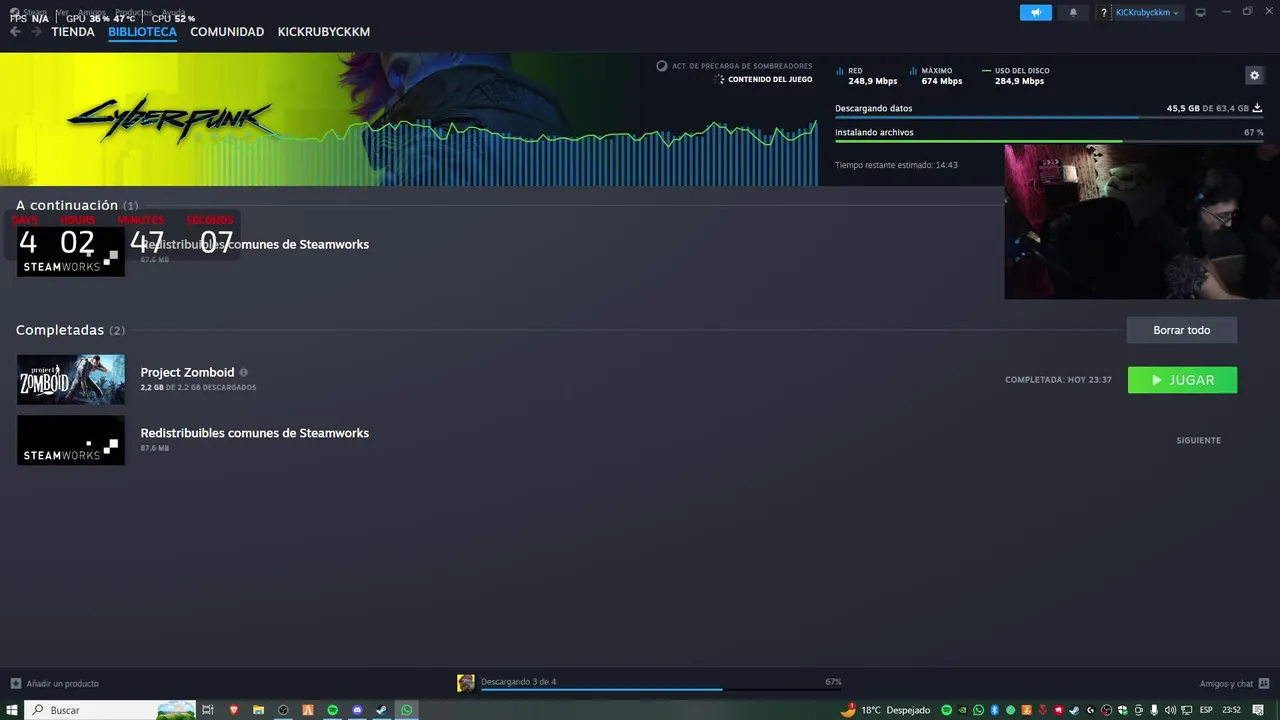Switch to the TIENDA tab

tap(73, 32)
